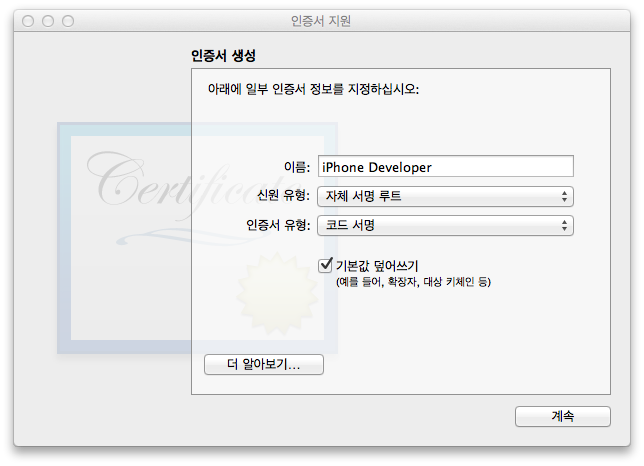Click the 인증서 생성 heading
Screen dimensions: 644x466
tap(223, 55)
